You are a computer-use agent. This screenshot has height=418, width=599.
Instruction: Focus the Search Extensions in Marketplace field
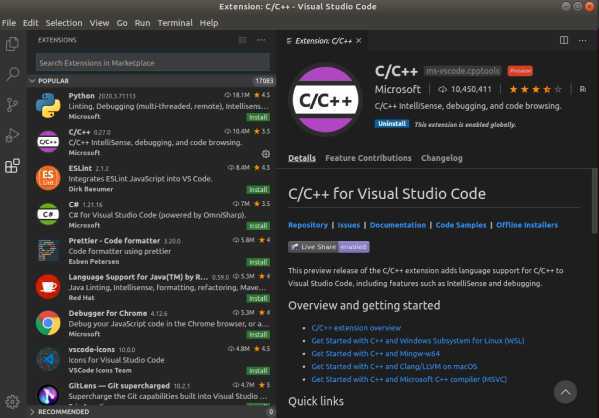tap(153, 62)
